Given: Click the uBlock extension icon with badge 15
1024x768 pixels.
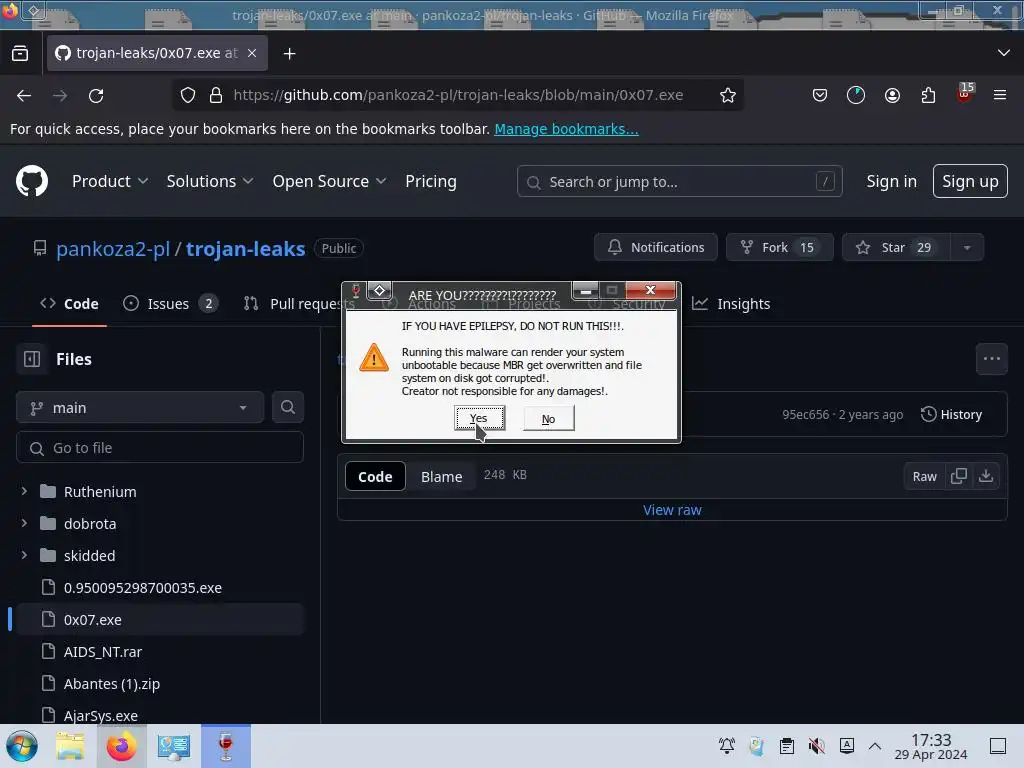Looking at the screenshot, I should point(965,94).
